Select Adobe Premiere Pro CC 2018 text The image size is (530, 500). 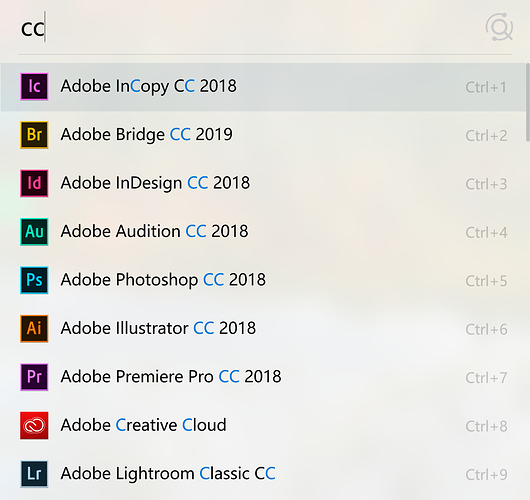(x=171, y=377)
